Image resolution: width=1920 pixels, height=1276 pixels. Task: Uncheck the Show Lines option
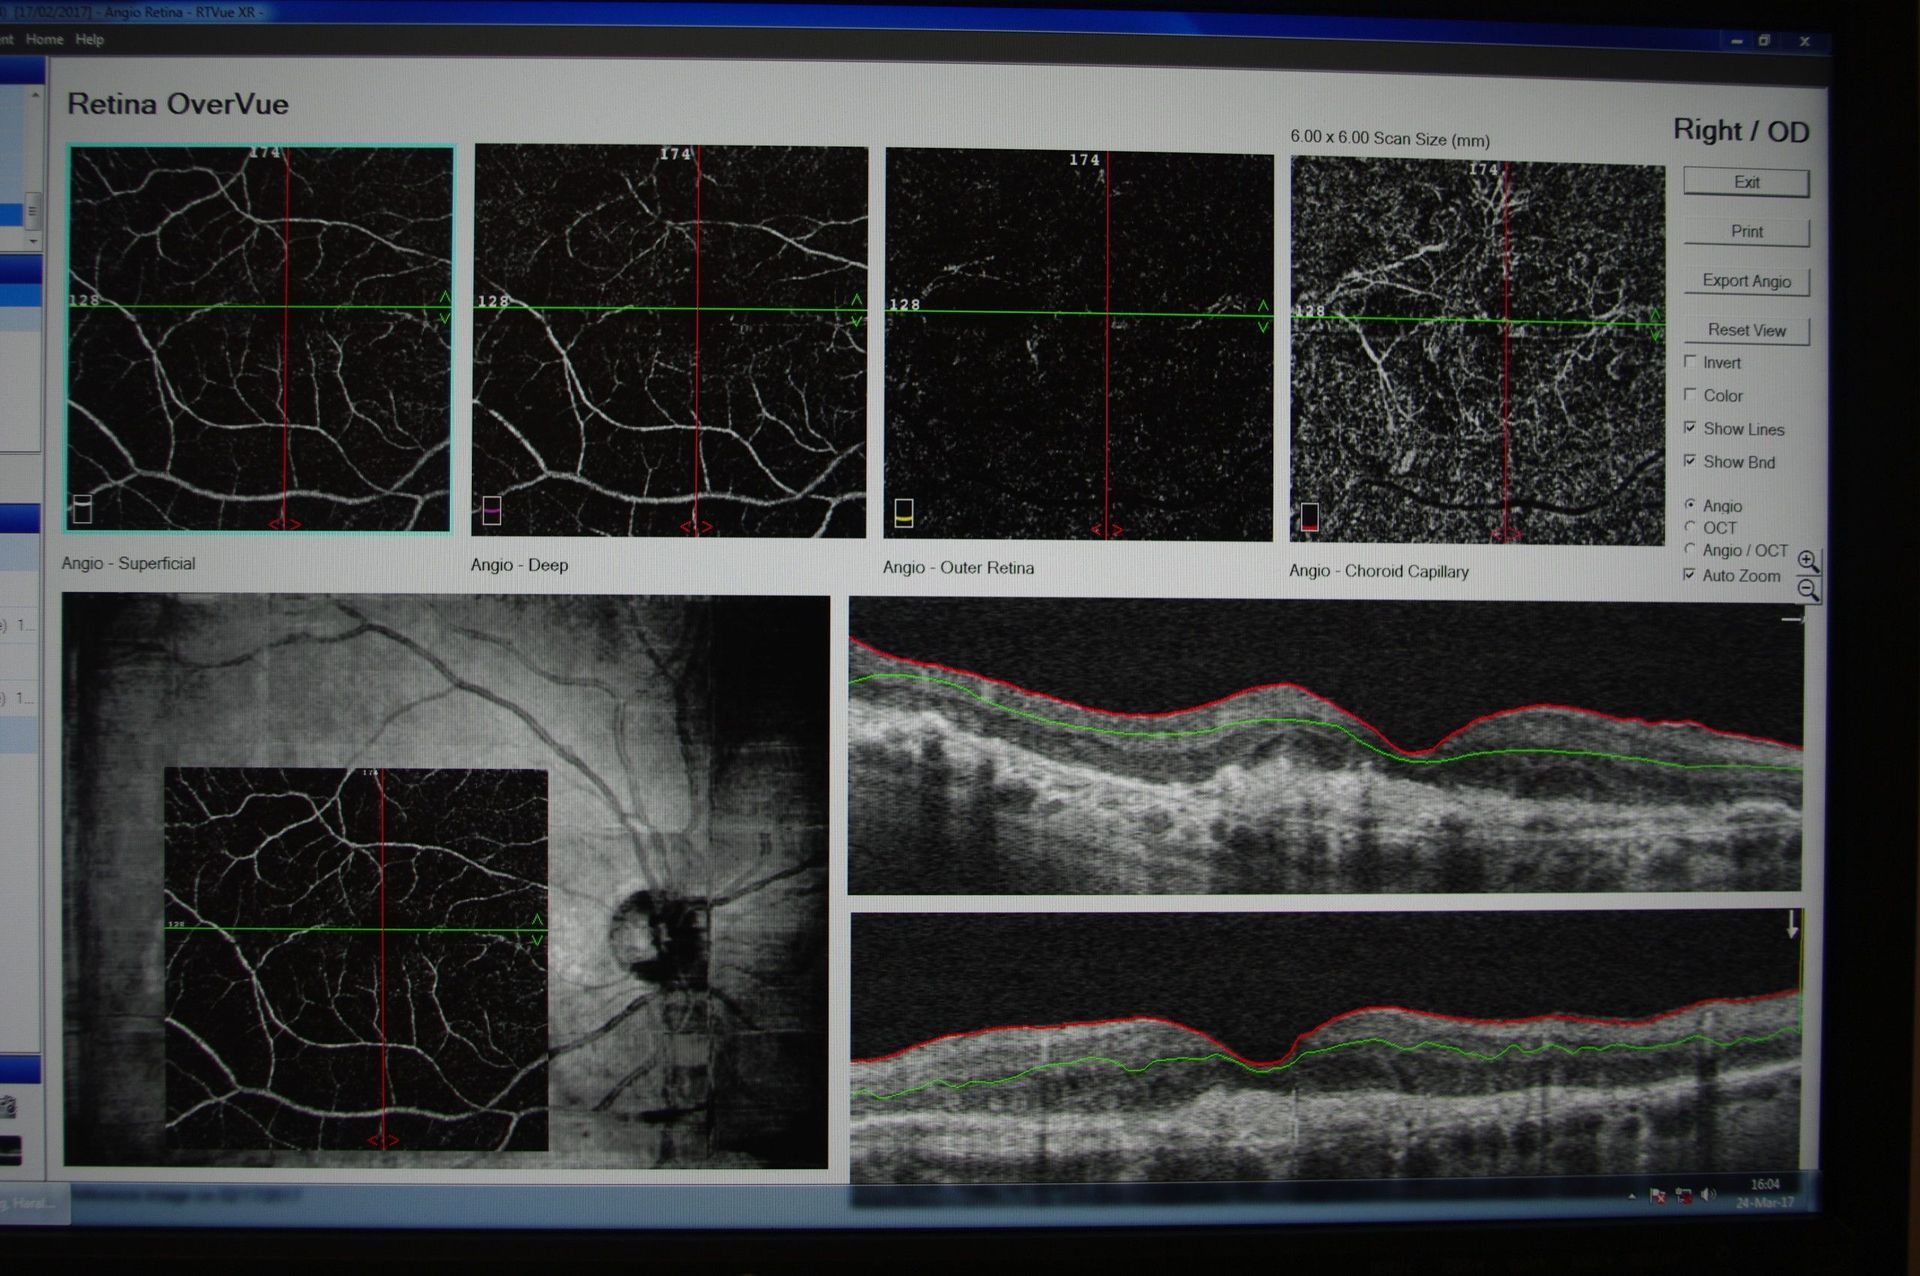(x=1690, y=428)
